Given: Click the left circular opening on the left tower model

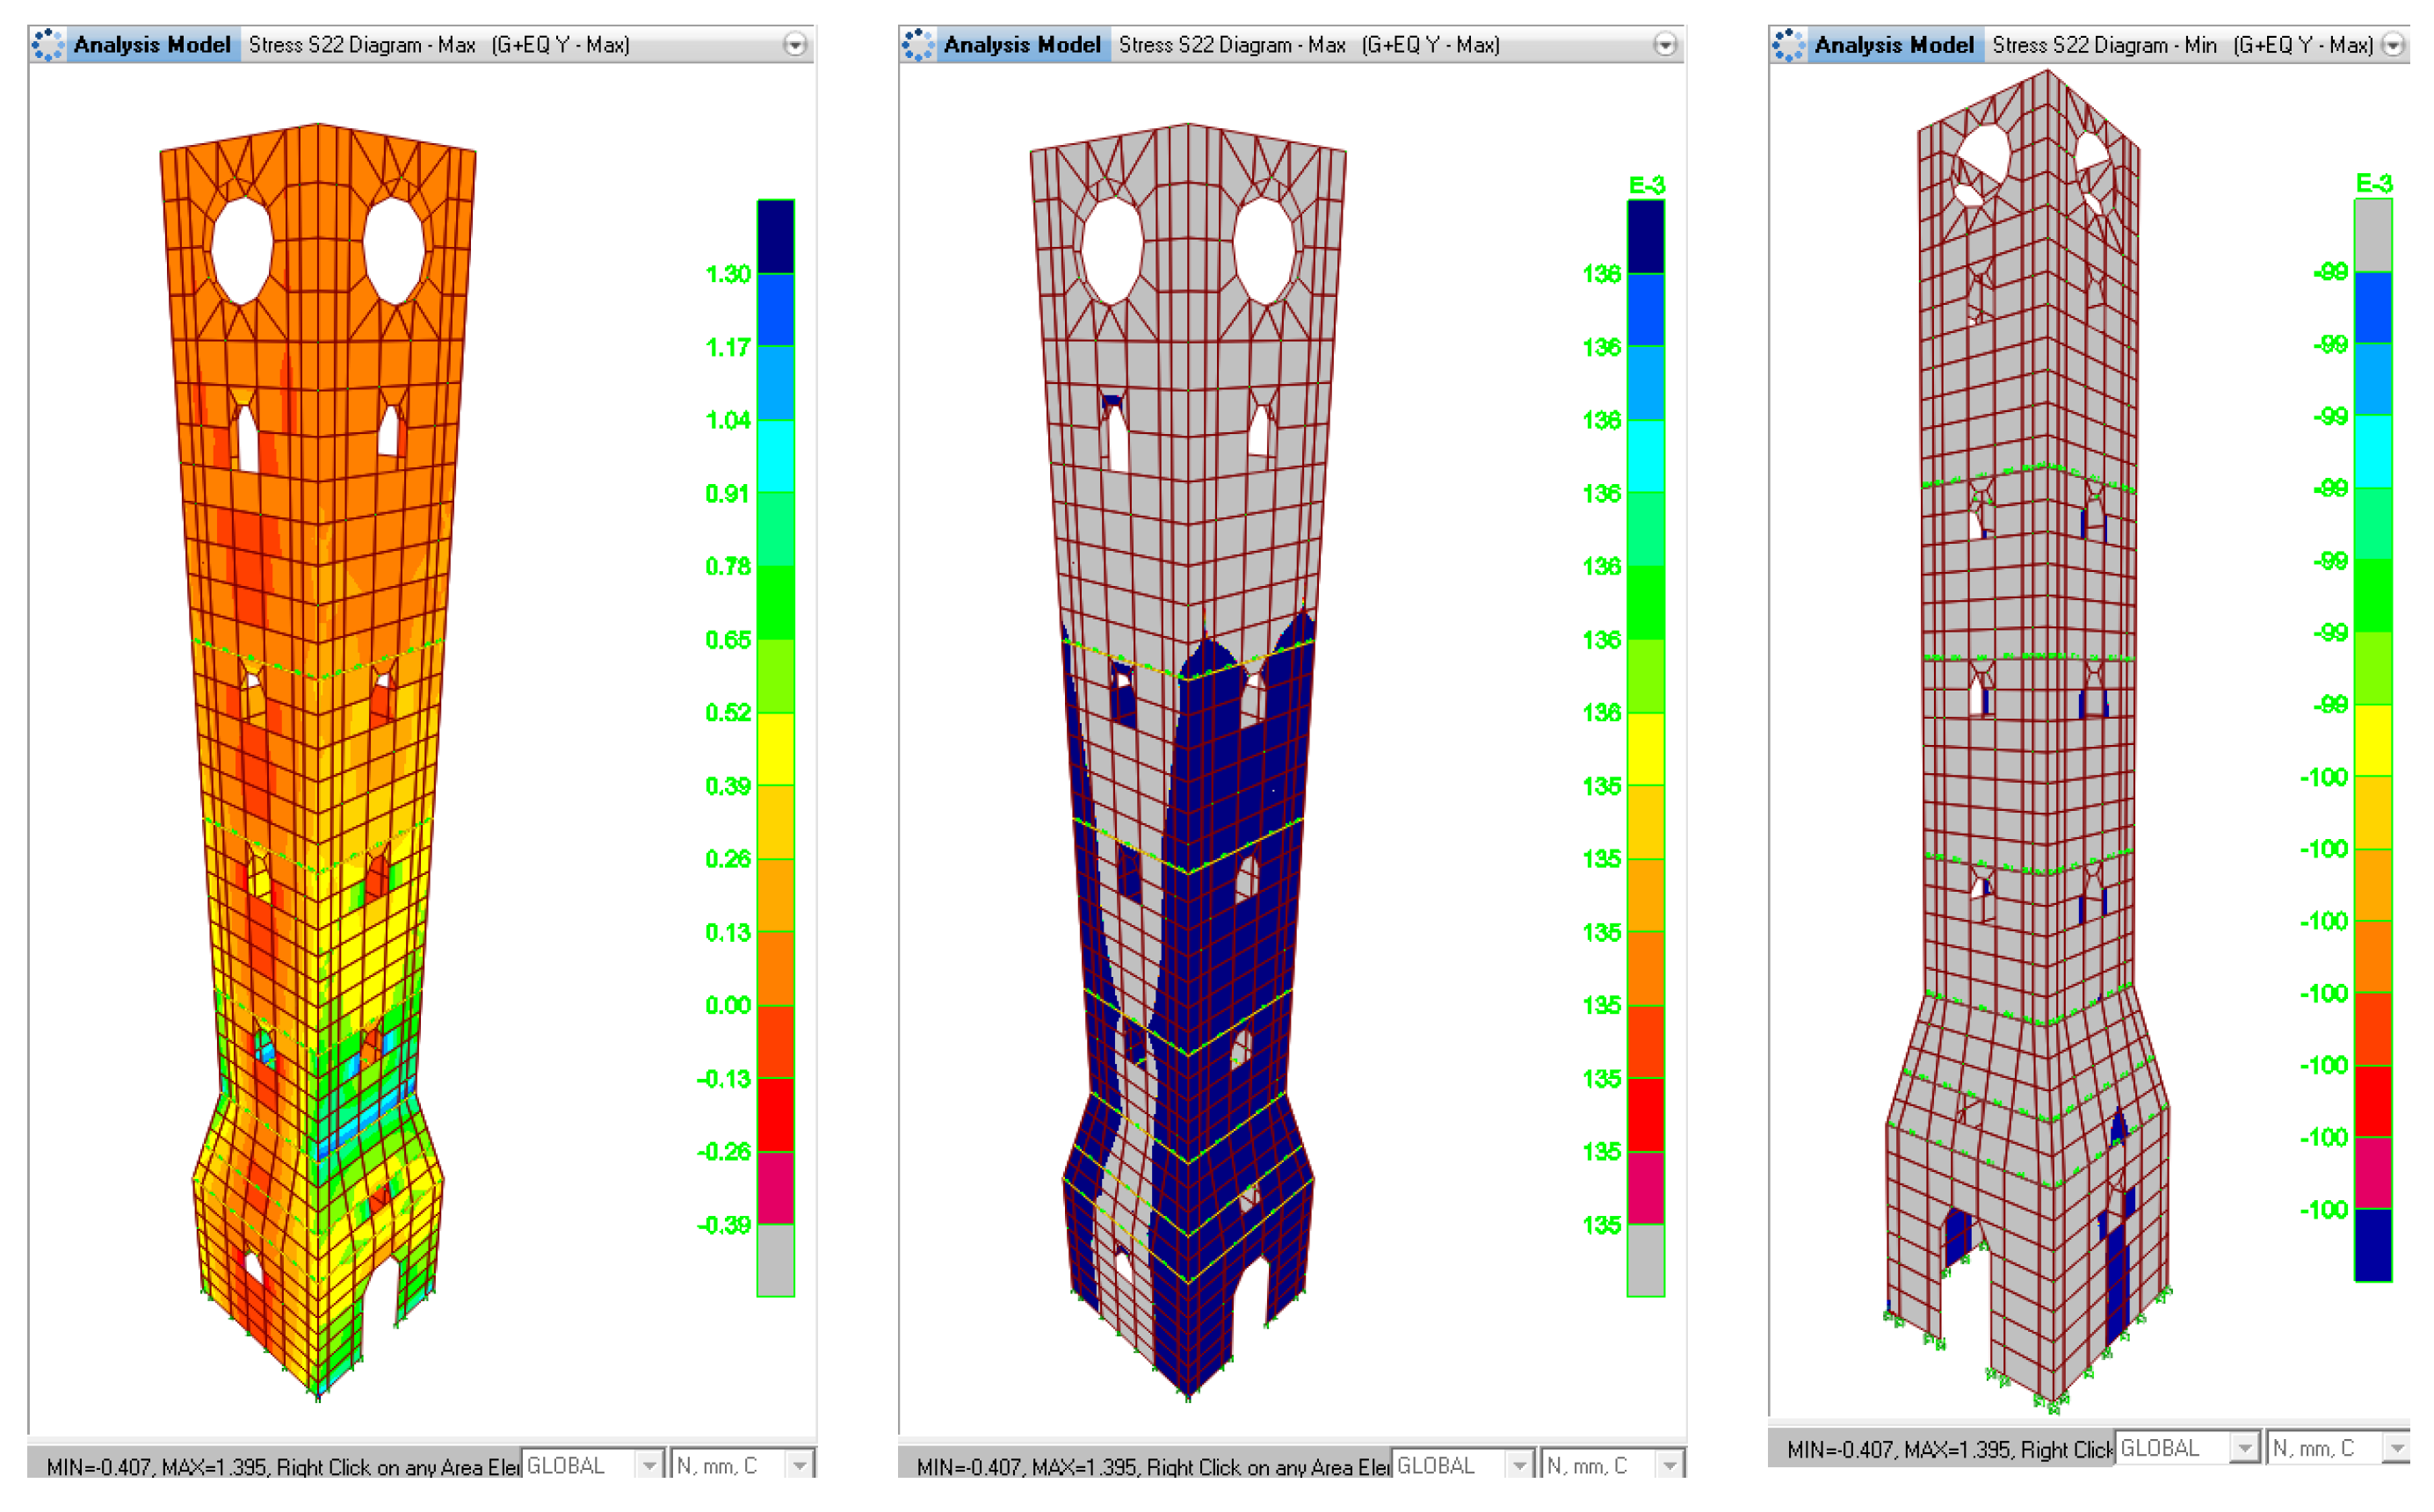Looking at the screenshot, I should [241, 250].
